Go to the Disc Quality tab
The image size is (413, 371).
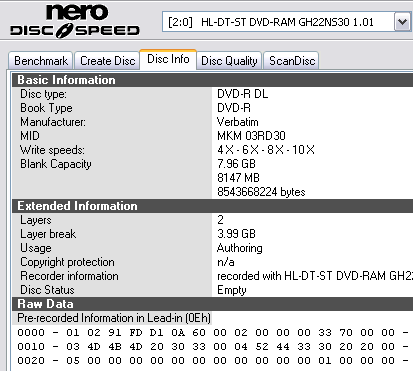tap(229, 61)
